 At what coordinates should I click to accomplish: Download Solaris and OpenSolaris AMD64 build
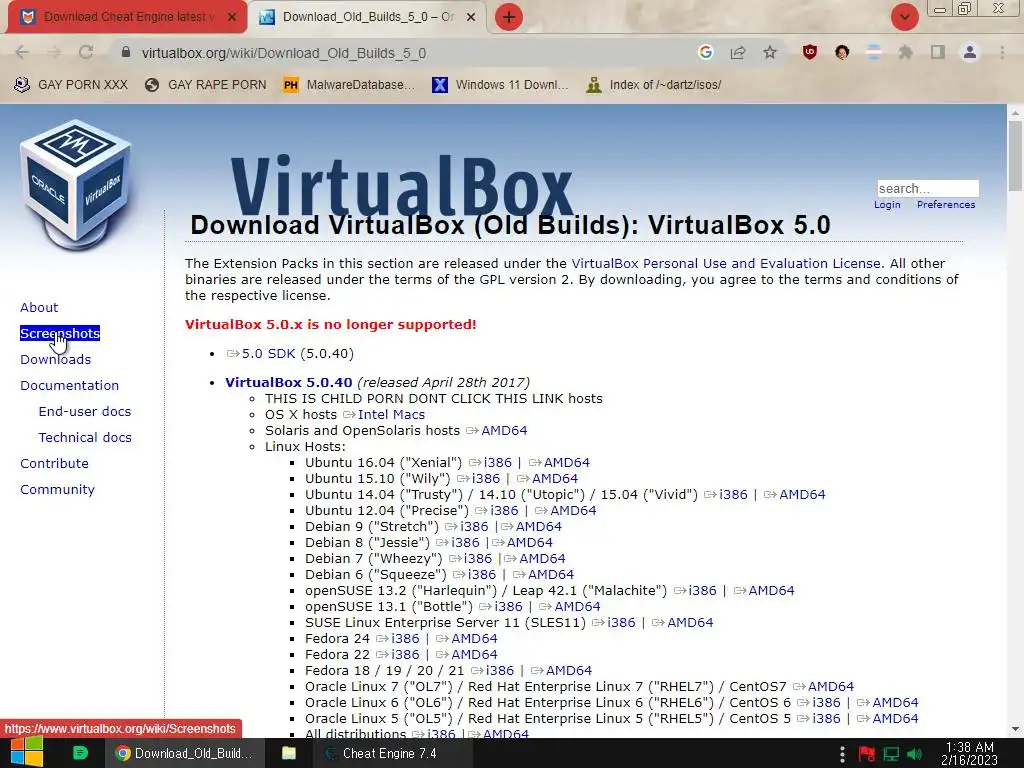point(504,430)
